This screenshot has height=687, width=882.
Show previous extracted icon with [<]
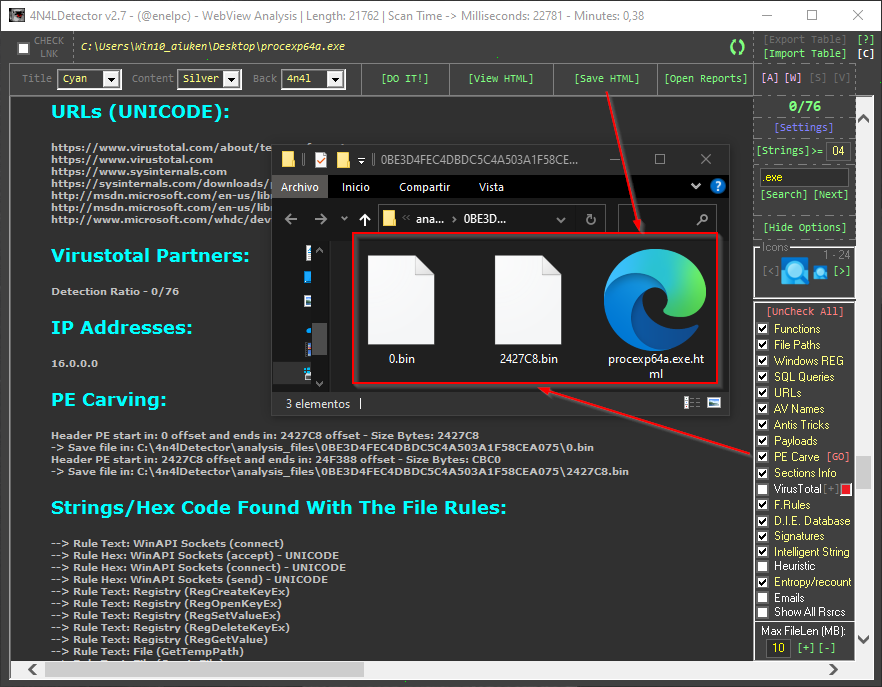coord(770,271)
